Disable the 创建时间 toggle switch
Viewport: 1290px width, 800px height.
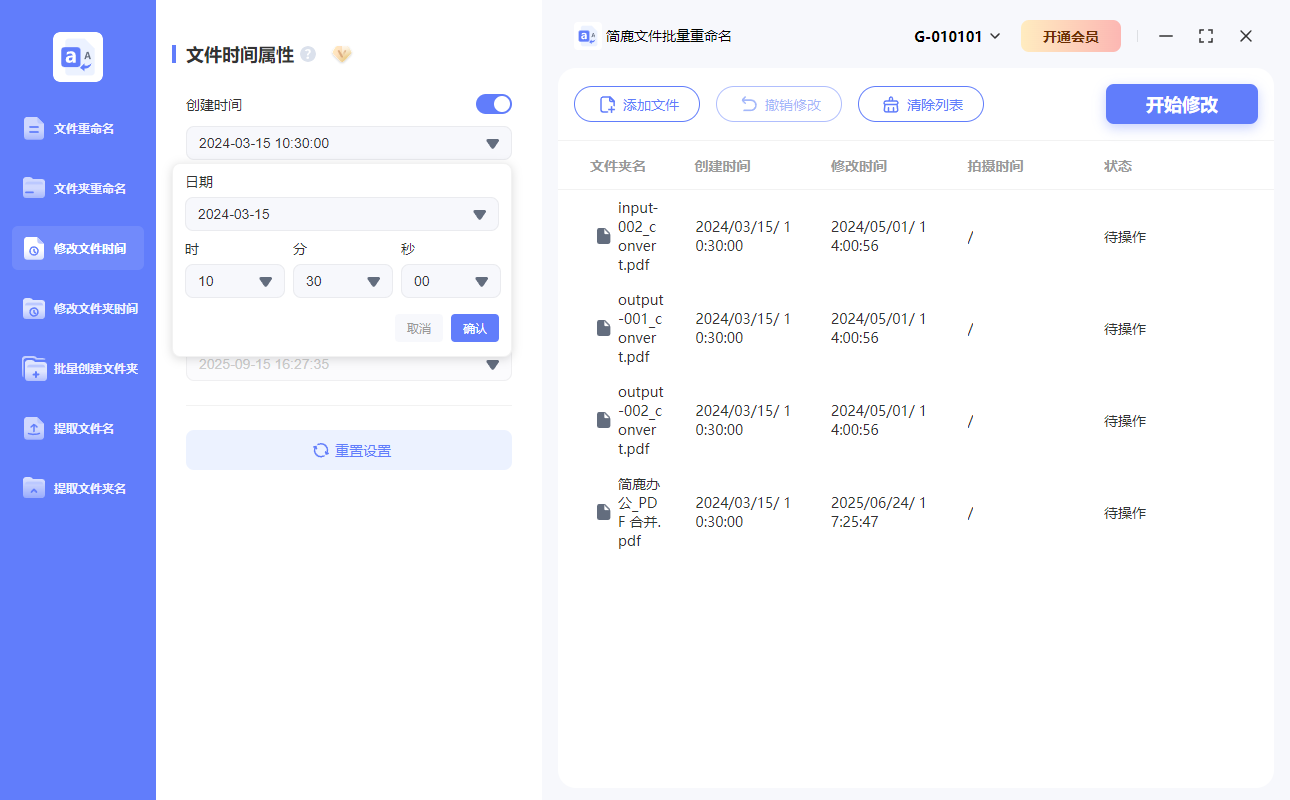point(493,104)
